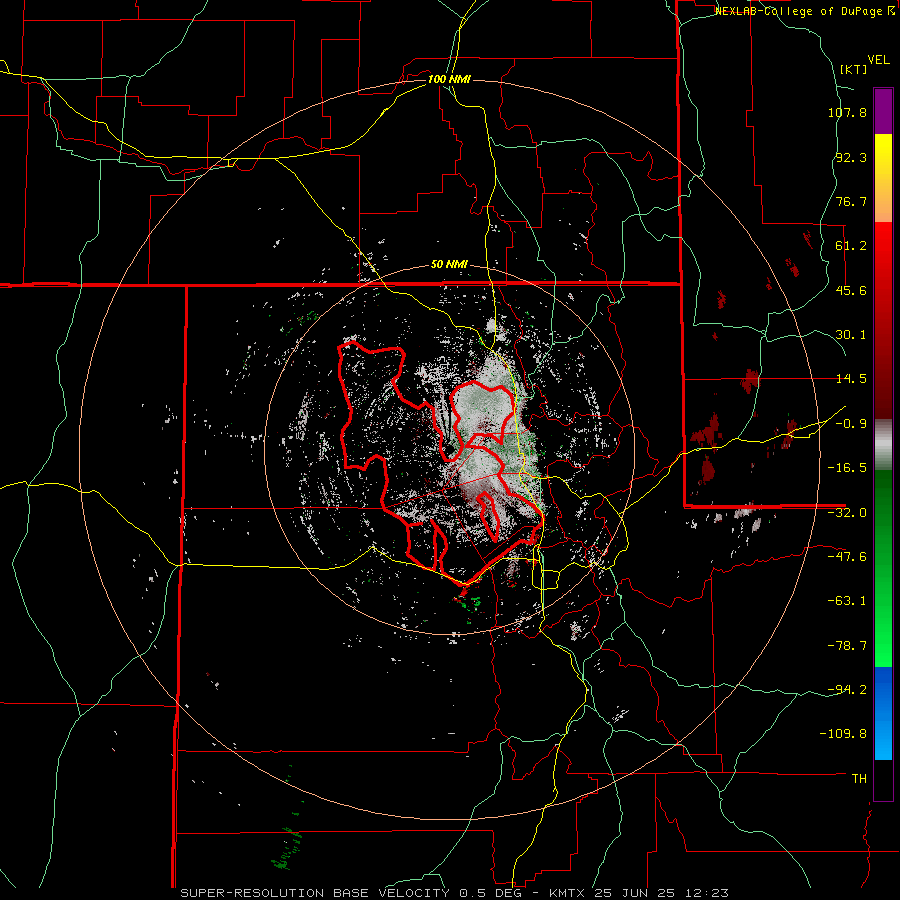Select the -109.8 scale value
900x900 pixels.
pos(844,734)
